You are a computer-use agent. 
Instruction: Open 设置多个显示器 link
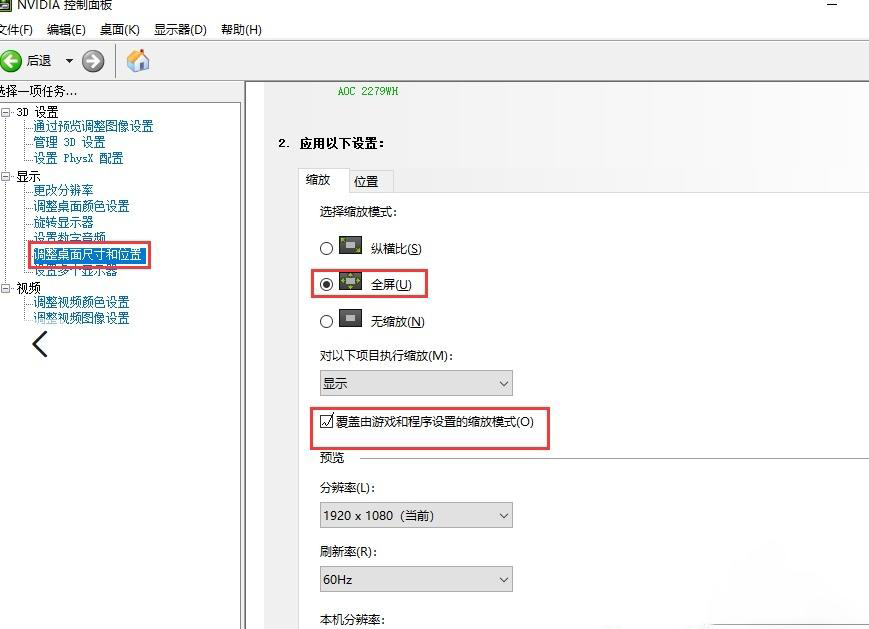click(75, 270)
